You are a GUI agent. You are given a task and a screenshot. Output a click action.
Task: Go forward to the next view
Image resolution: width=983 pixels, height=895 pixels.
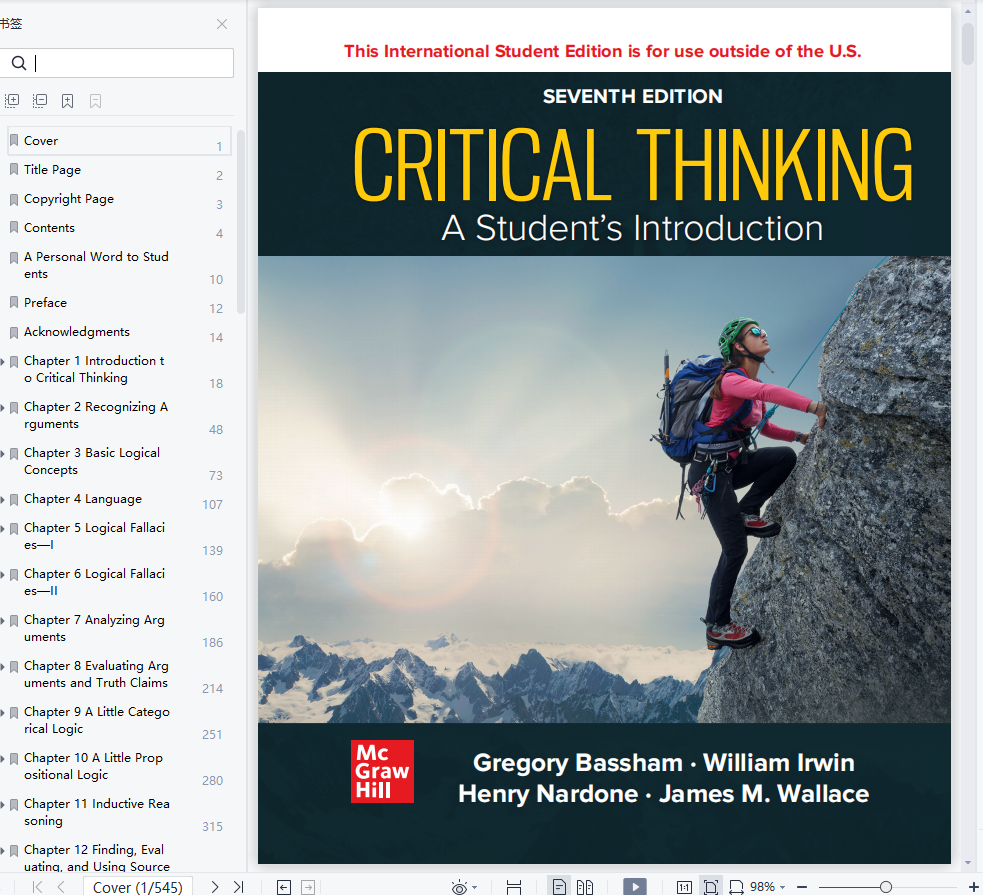(308, 887)
